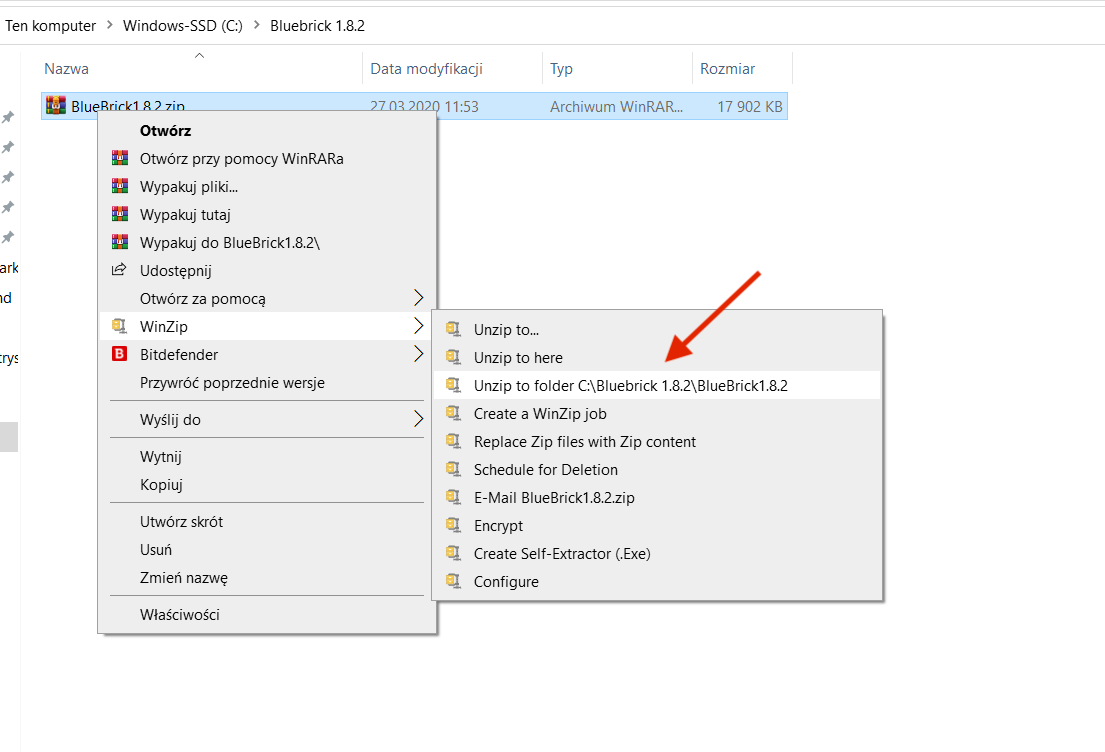Click the WinZip icon in context menu
1105x752 pixels.
coord(119,326)
